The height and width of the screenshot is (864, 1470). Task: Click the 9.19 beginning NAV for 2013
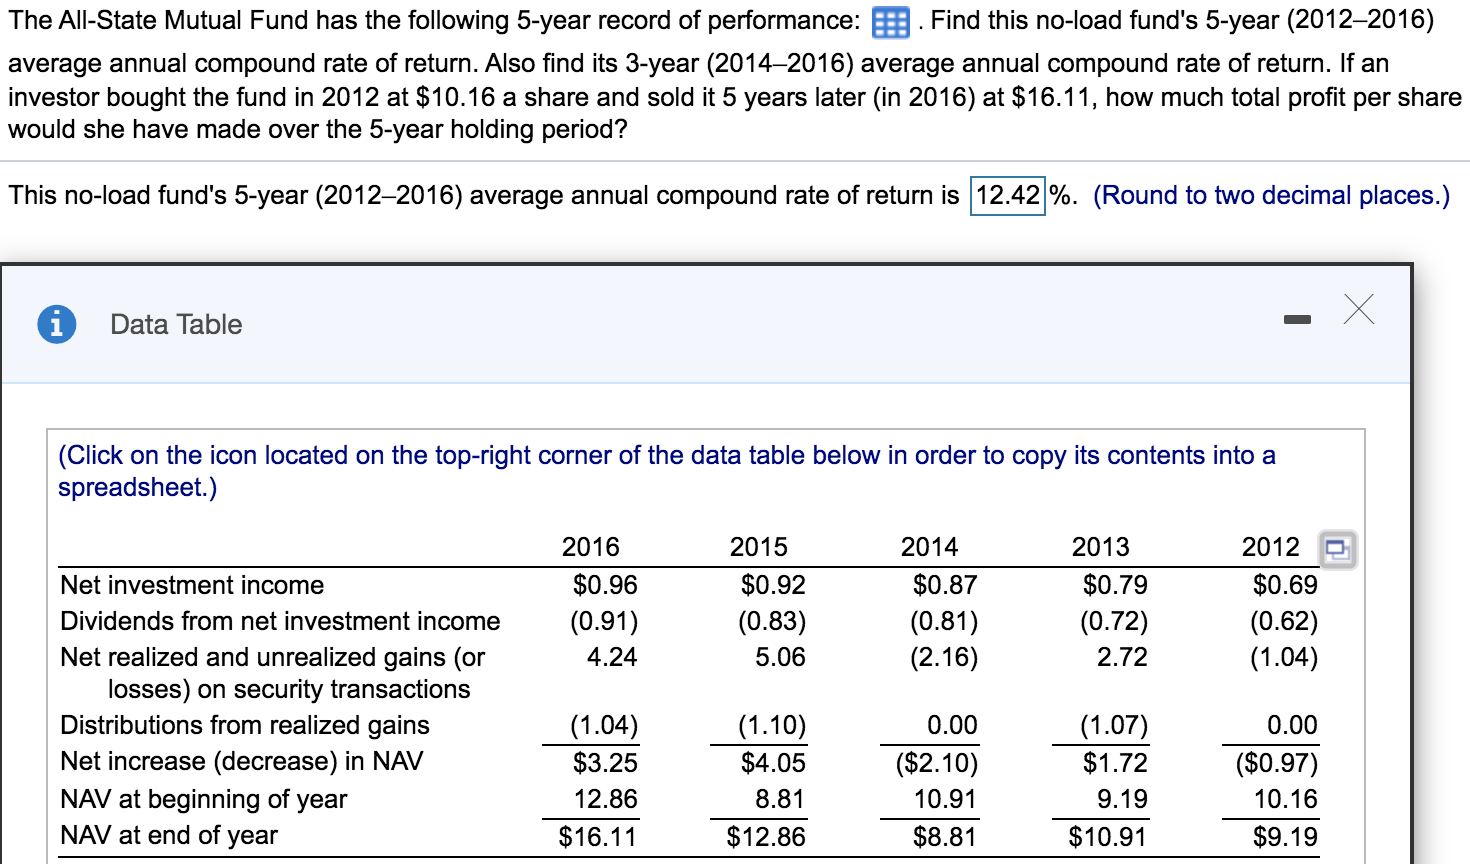pos(1122,799)
